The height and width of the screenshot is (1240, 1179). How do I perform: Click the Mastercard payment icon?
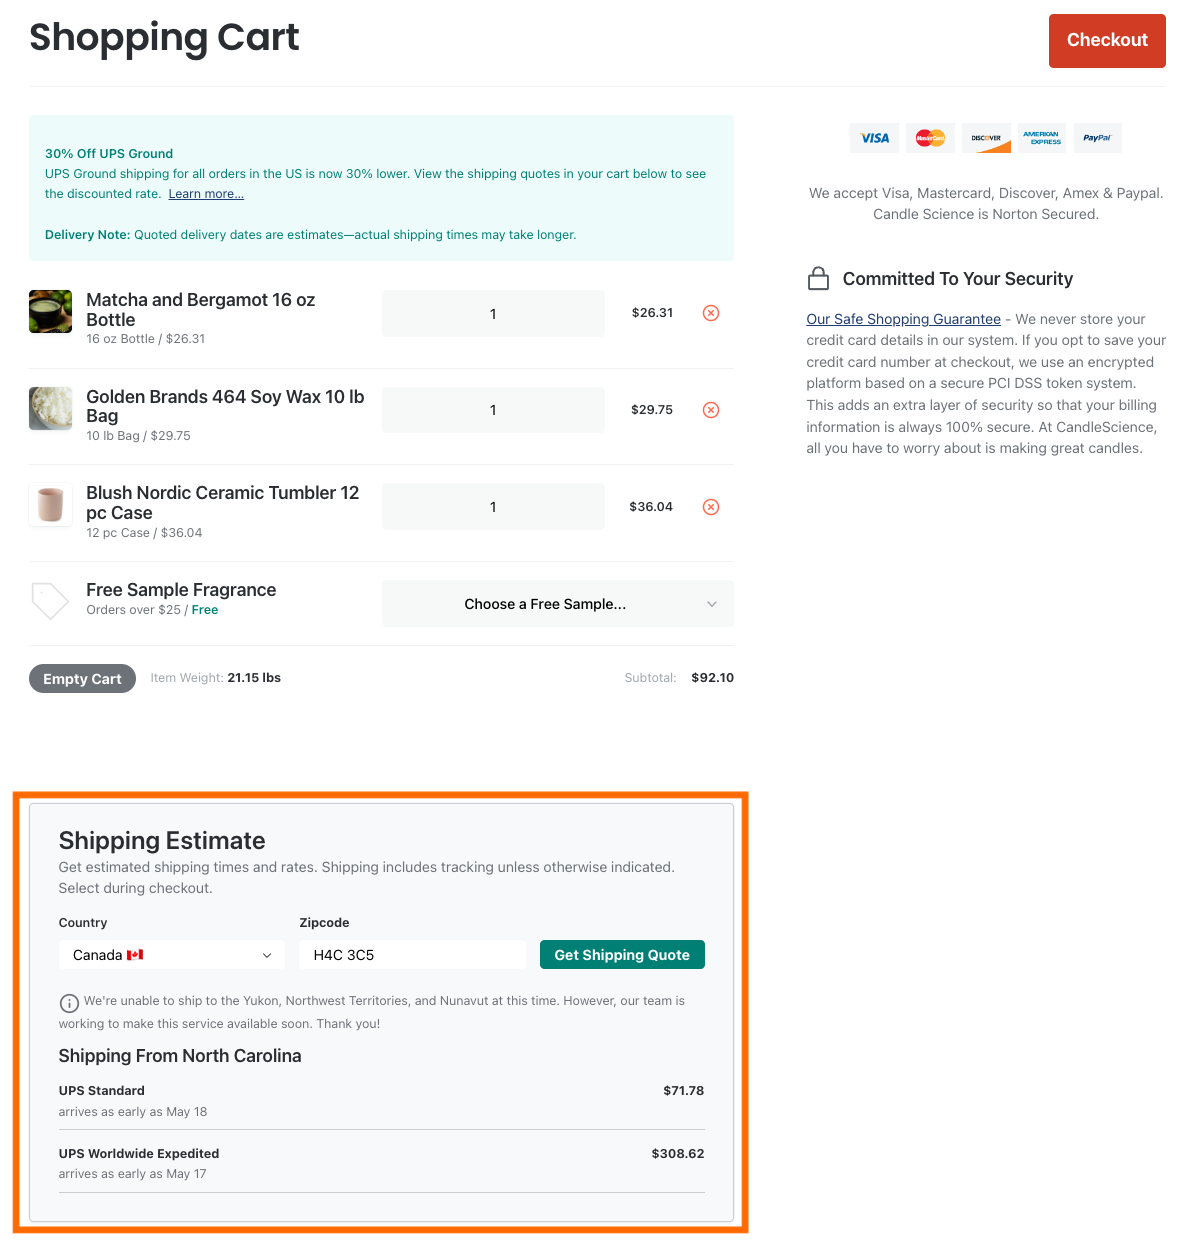pos(930,138)
